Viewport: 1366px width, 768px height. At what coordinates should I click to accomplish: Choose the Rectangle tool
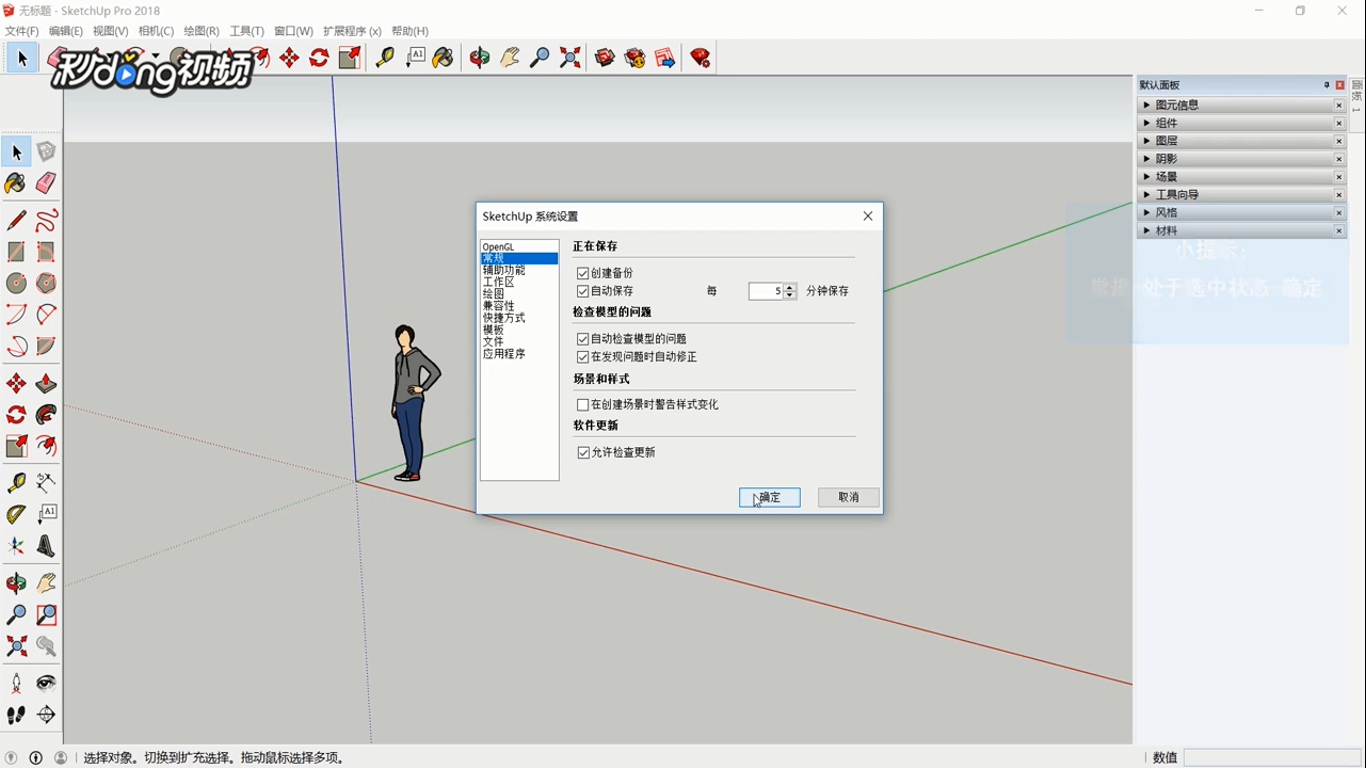point(16,252)
